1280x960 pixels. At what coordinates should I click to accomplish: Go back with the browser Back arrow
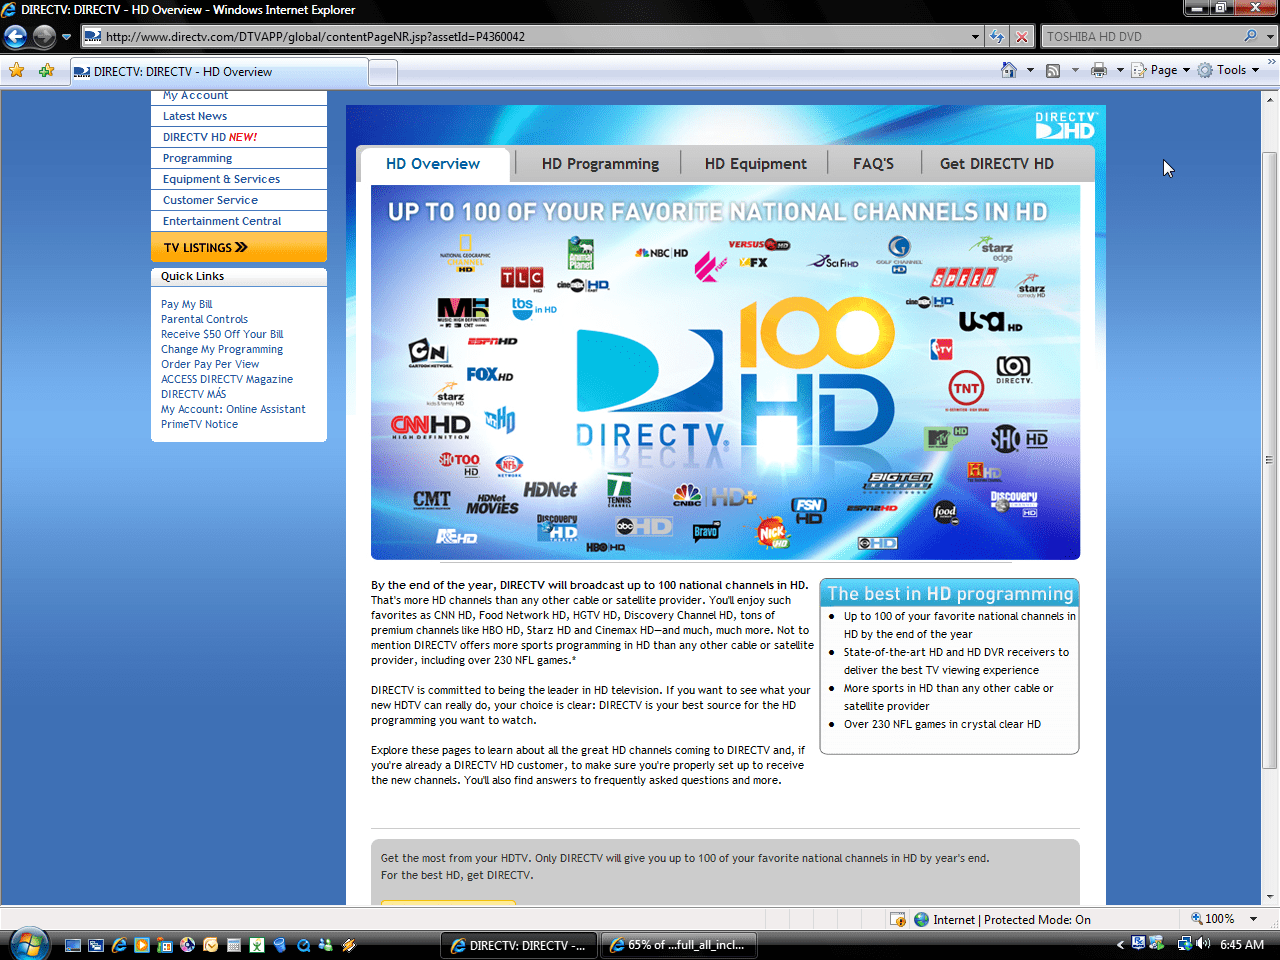point(16,37)
